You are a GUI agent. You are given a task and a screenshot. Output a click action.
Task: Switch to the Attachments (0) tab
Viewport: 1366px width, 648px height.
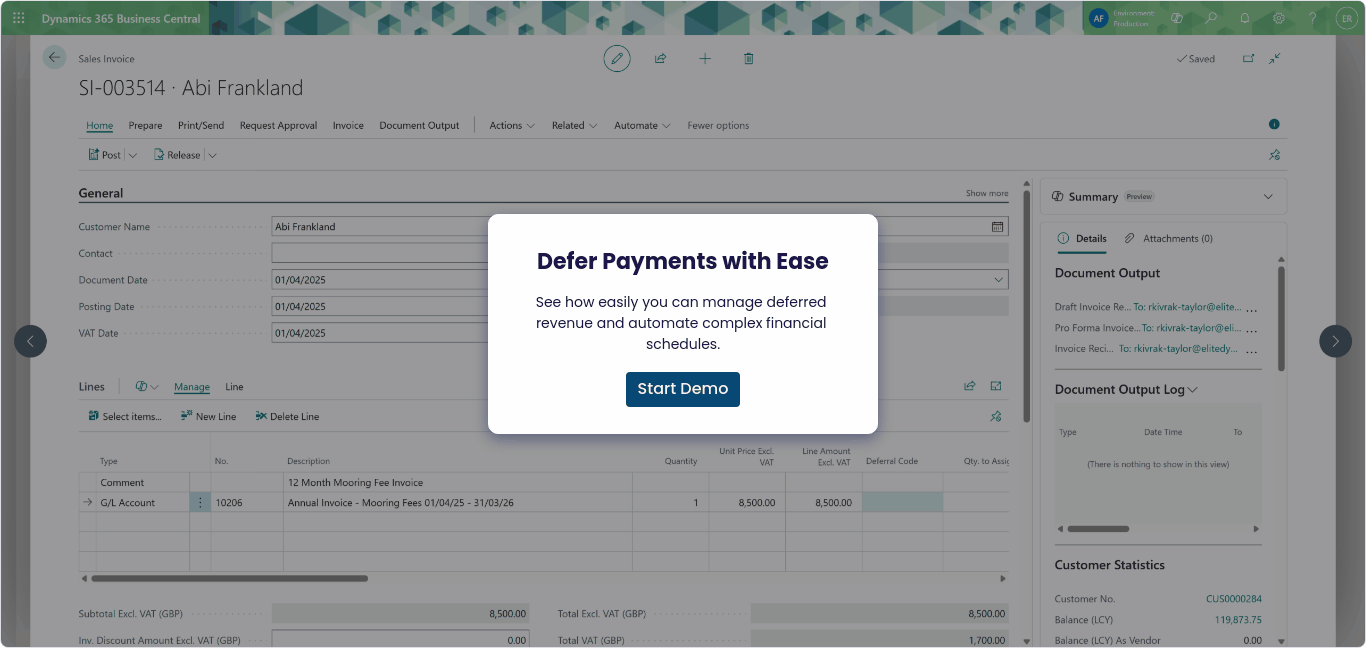pos(1168,239)
